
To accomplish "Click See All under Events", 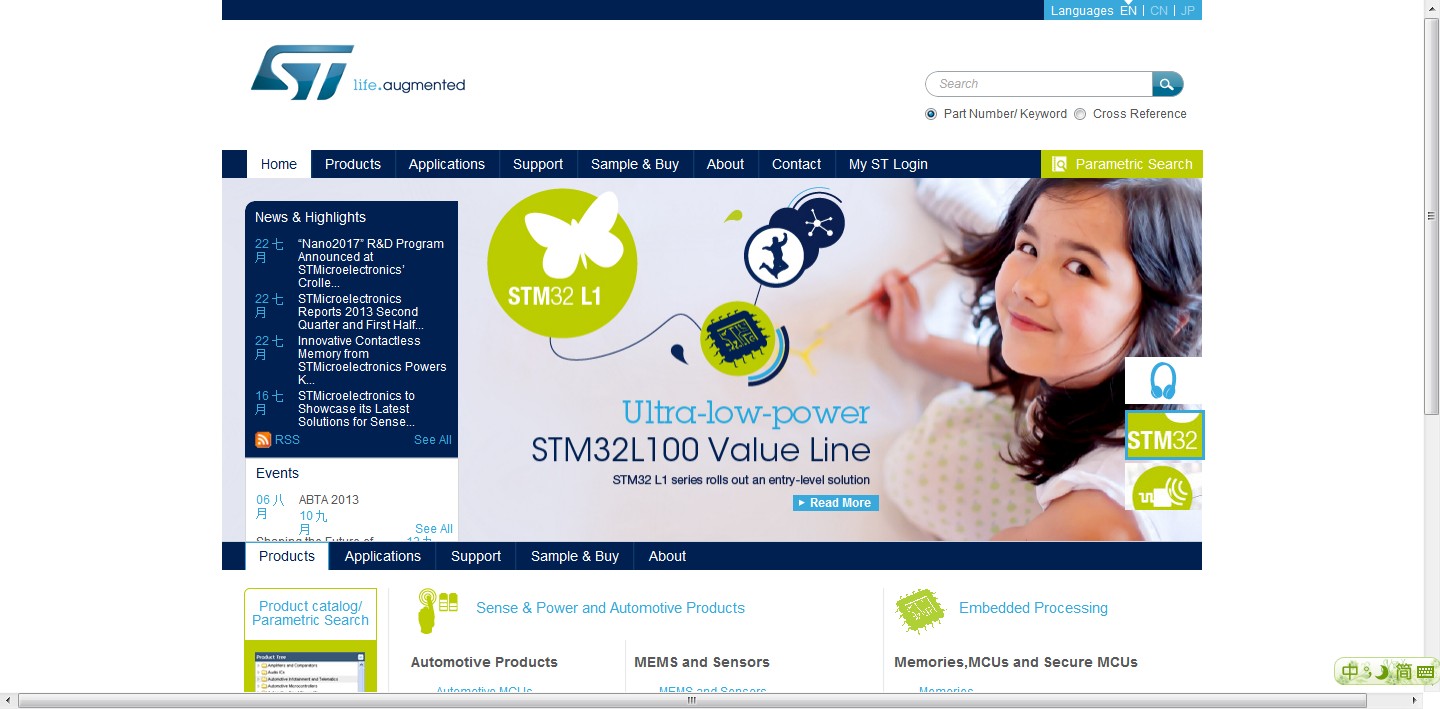I will coord(434,529).
